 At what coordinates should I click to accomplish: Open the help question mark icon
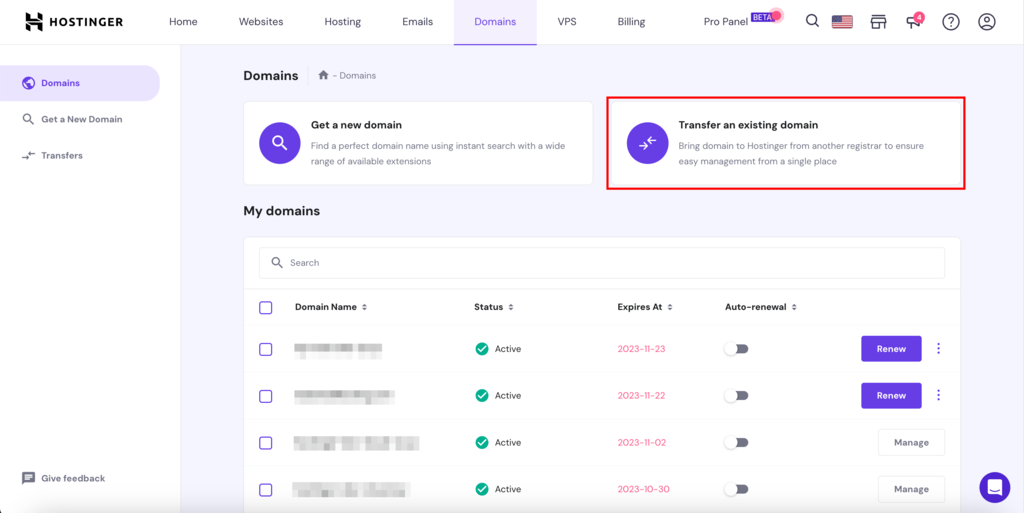(x=950, y=22)
